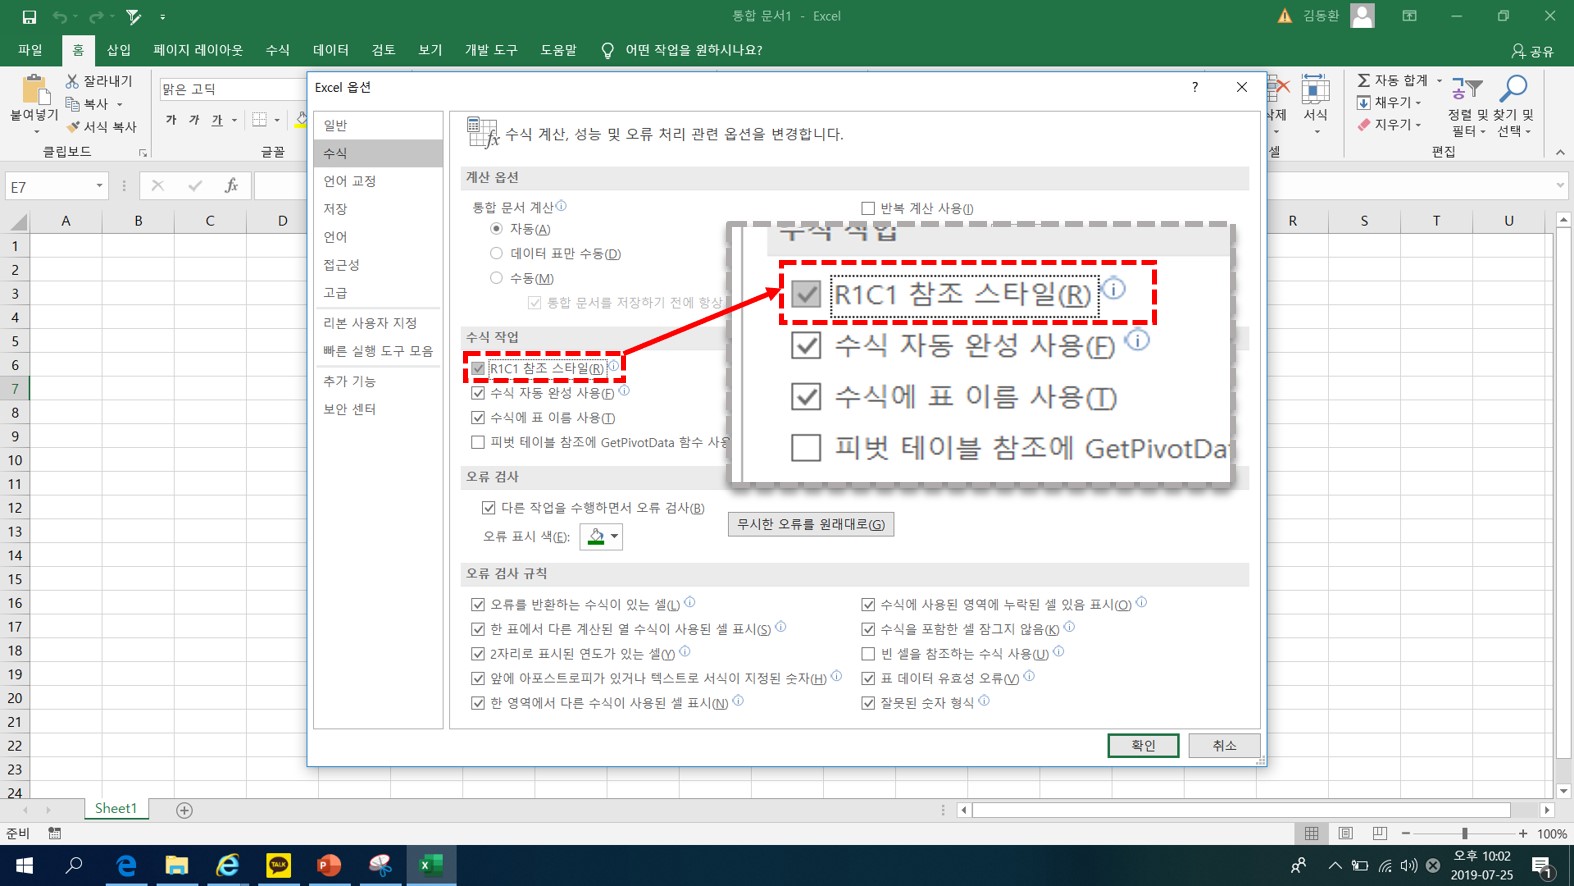Open PowerPoint from taskbar
The width and height of the screenshot is (1574, 886).
pos(329,865)
